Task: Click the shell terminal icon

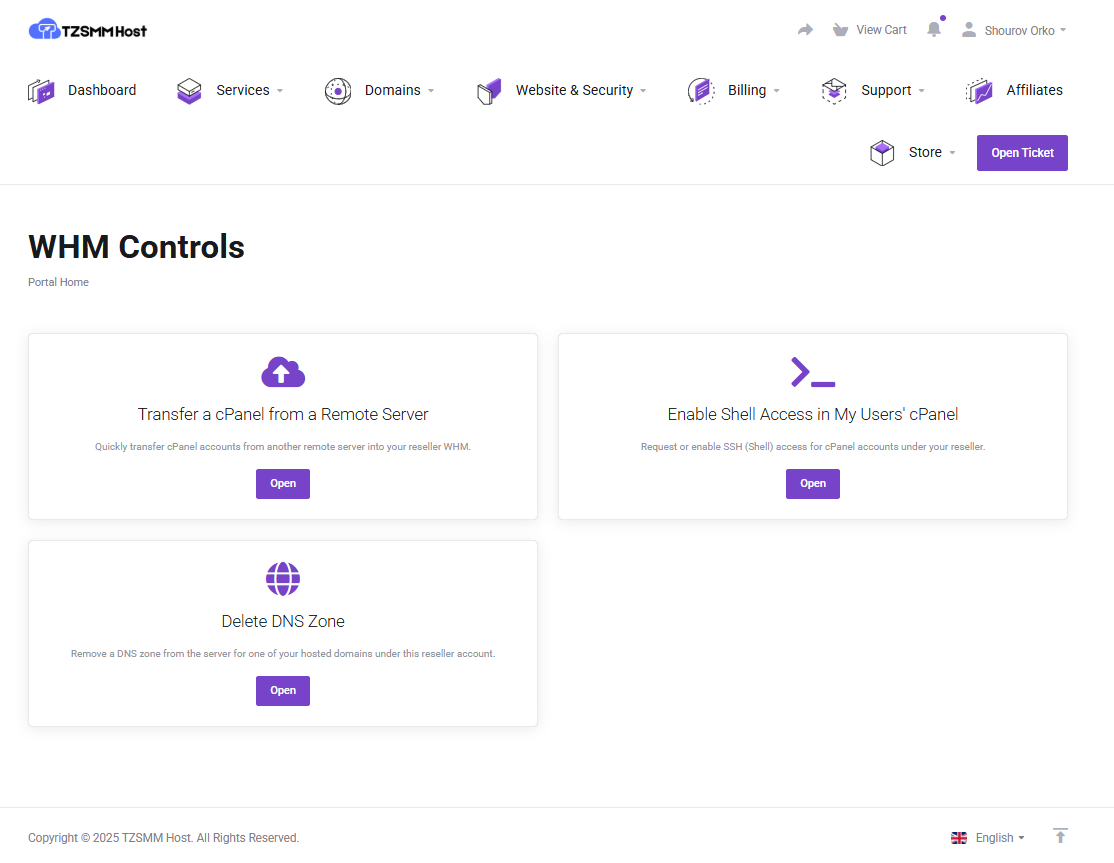Action: point(812,371)
